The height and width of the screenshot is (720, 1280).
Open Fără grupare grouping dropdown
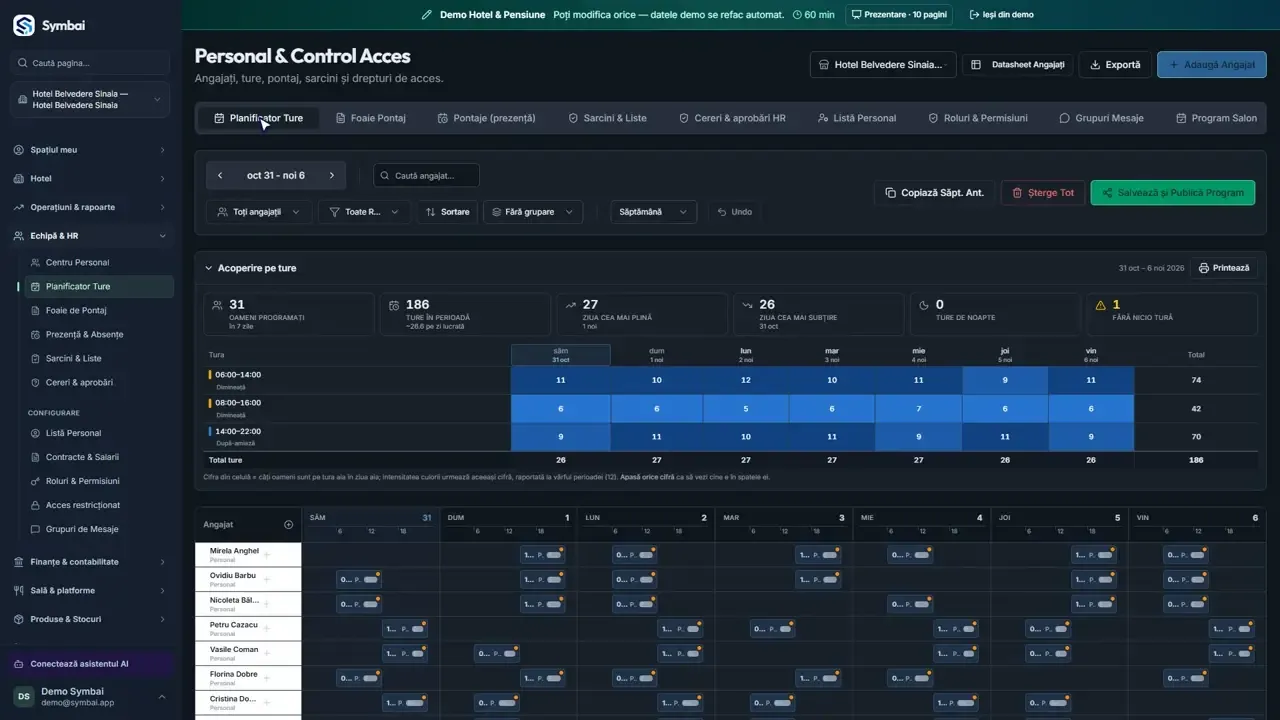pos(533,212)
